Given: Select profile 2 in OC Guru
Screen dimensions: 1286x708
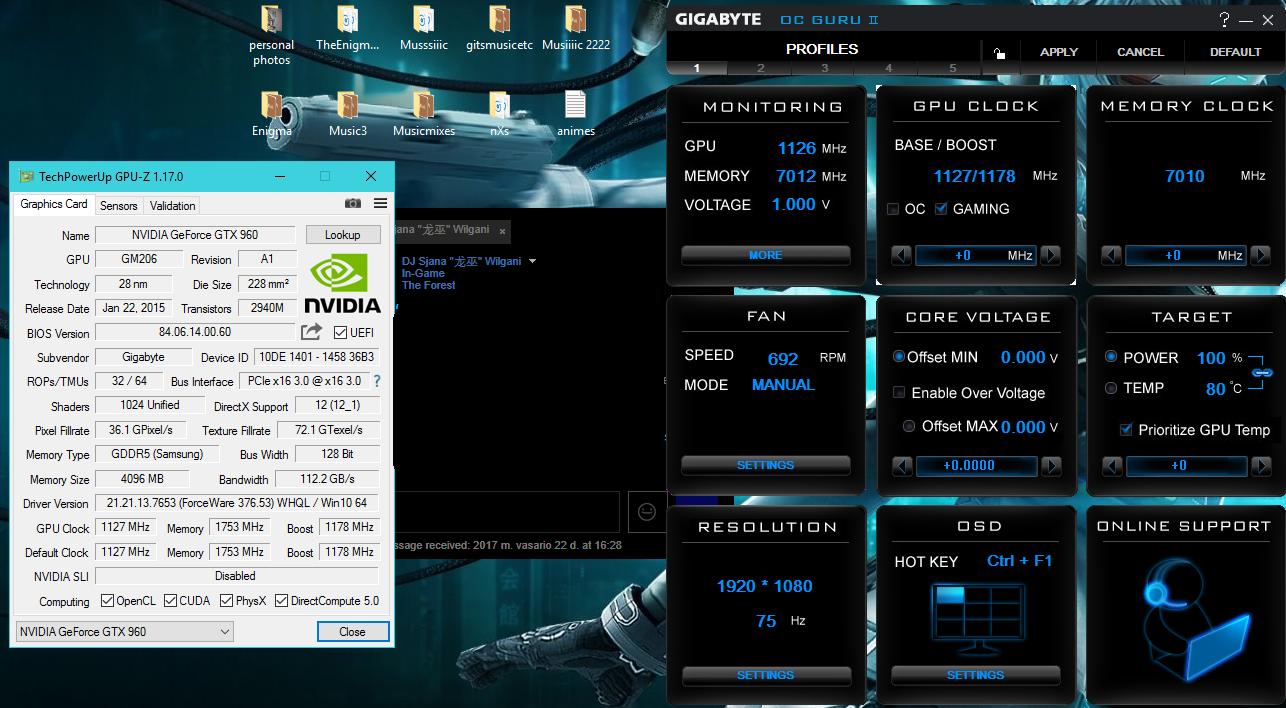Looking at the screenshot, I should (x=761, y=68).
